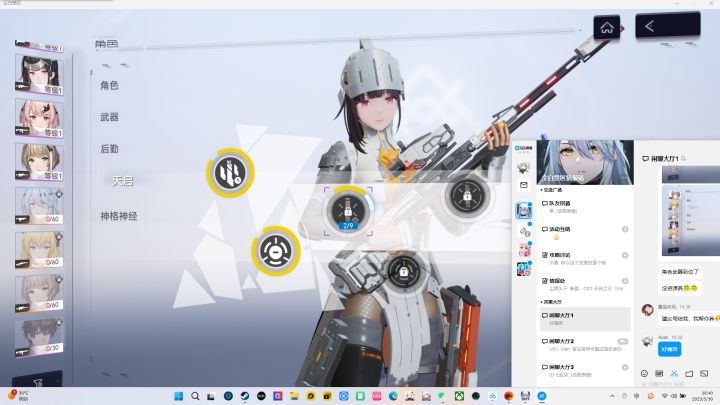Viewport: 720px width, 405px height.
Task: Open own profile avatar in chat sidebar
Action: (x=523, y=167)
